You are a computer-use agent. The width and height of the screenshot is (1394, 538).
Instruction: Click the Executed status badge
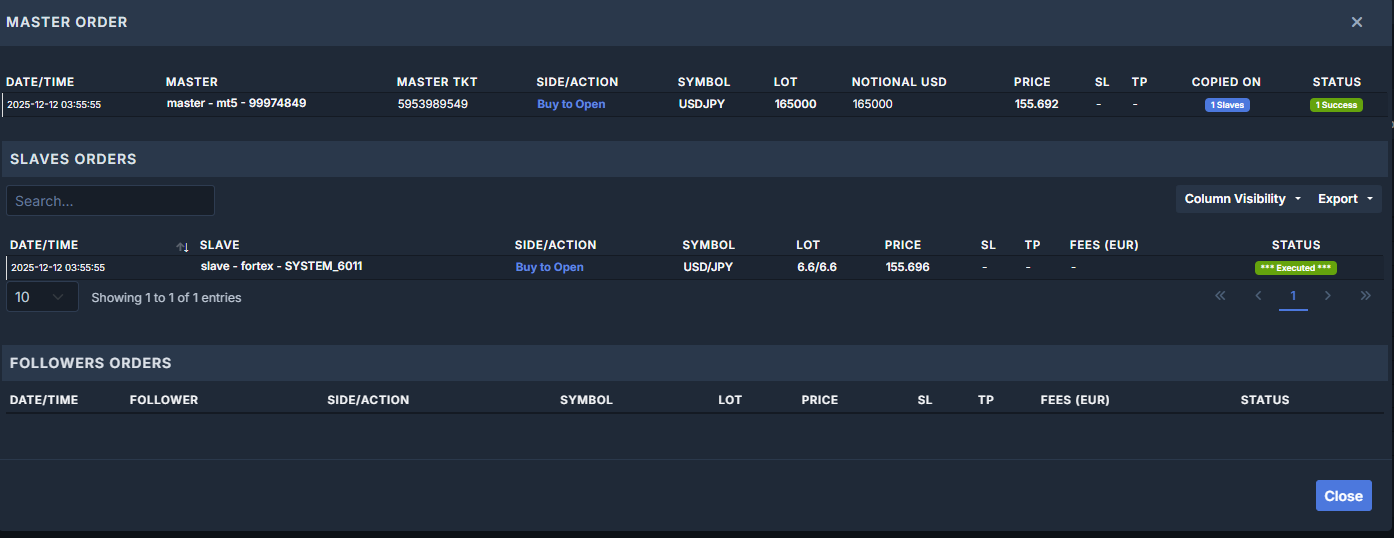(1295, 268)
